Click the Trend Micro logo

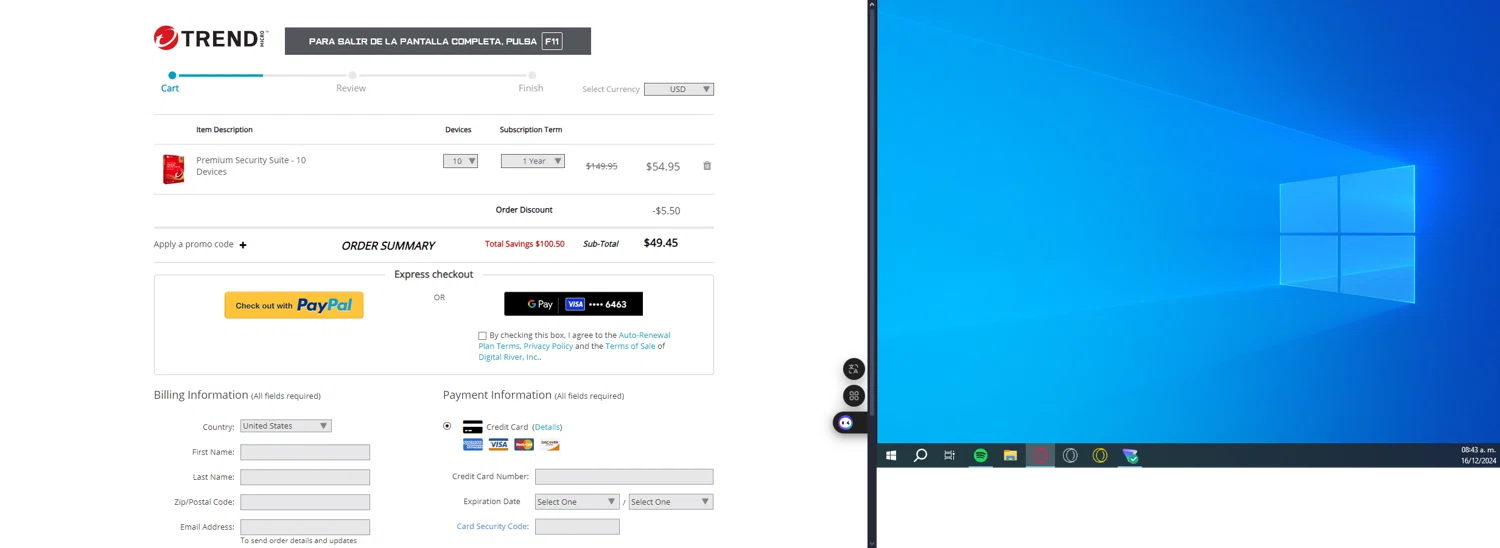[x=210, y=38]
